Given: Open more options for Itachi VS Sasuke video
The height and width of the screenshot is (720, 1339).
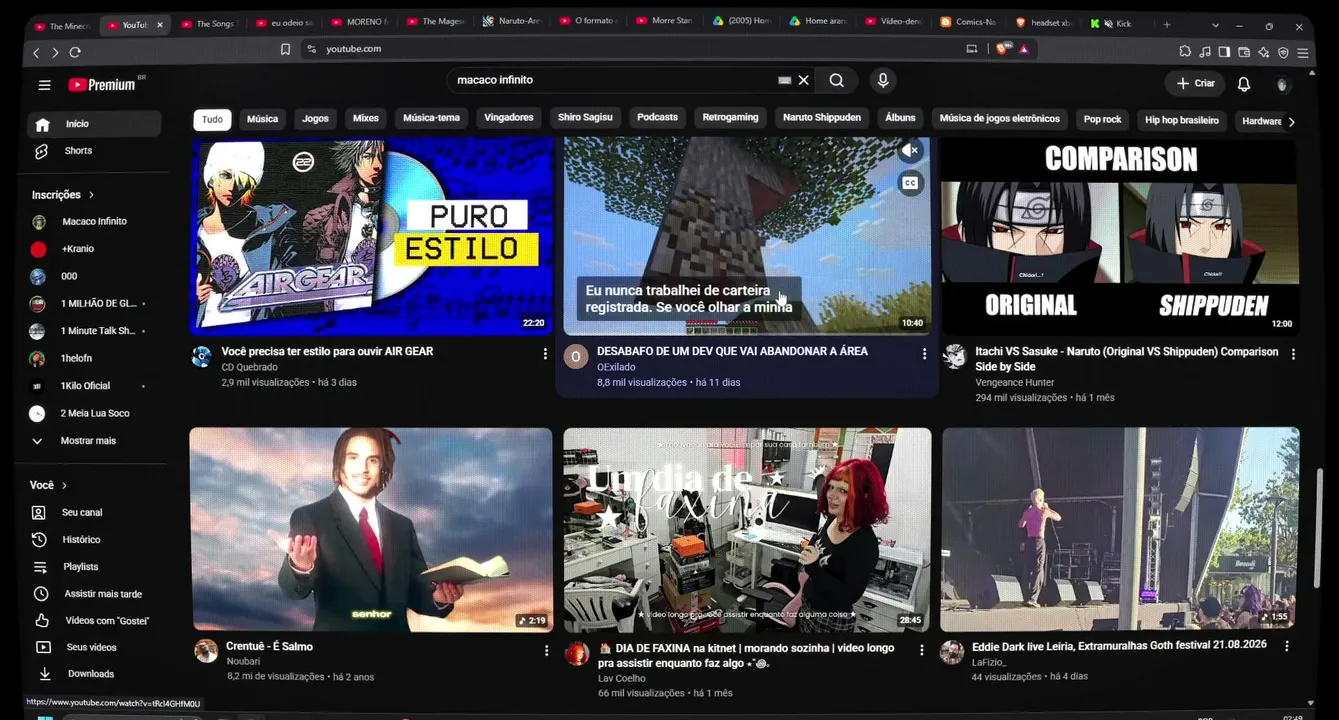Looking at the screenshot, I should (x=1293, y=354).
